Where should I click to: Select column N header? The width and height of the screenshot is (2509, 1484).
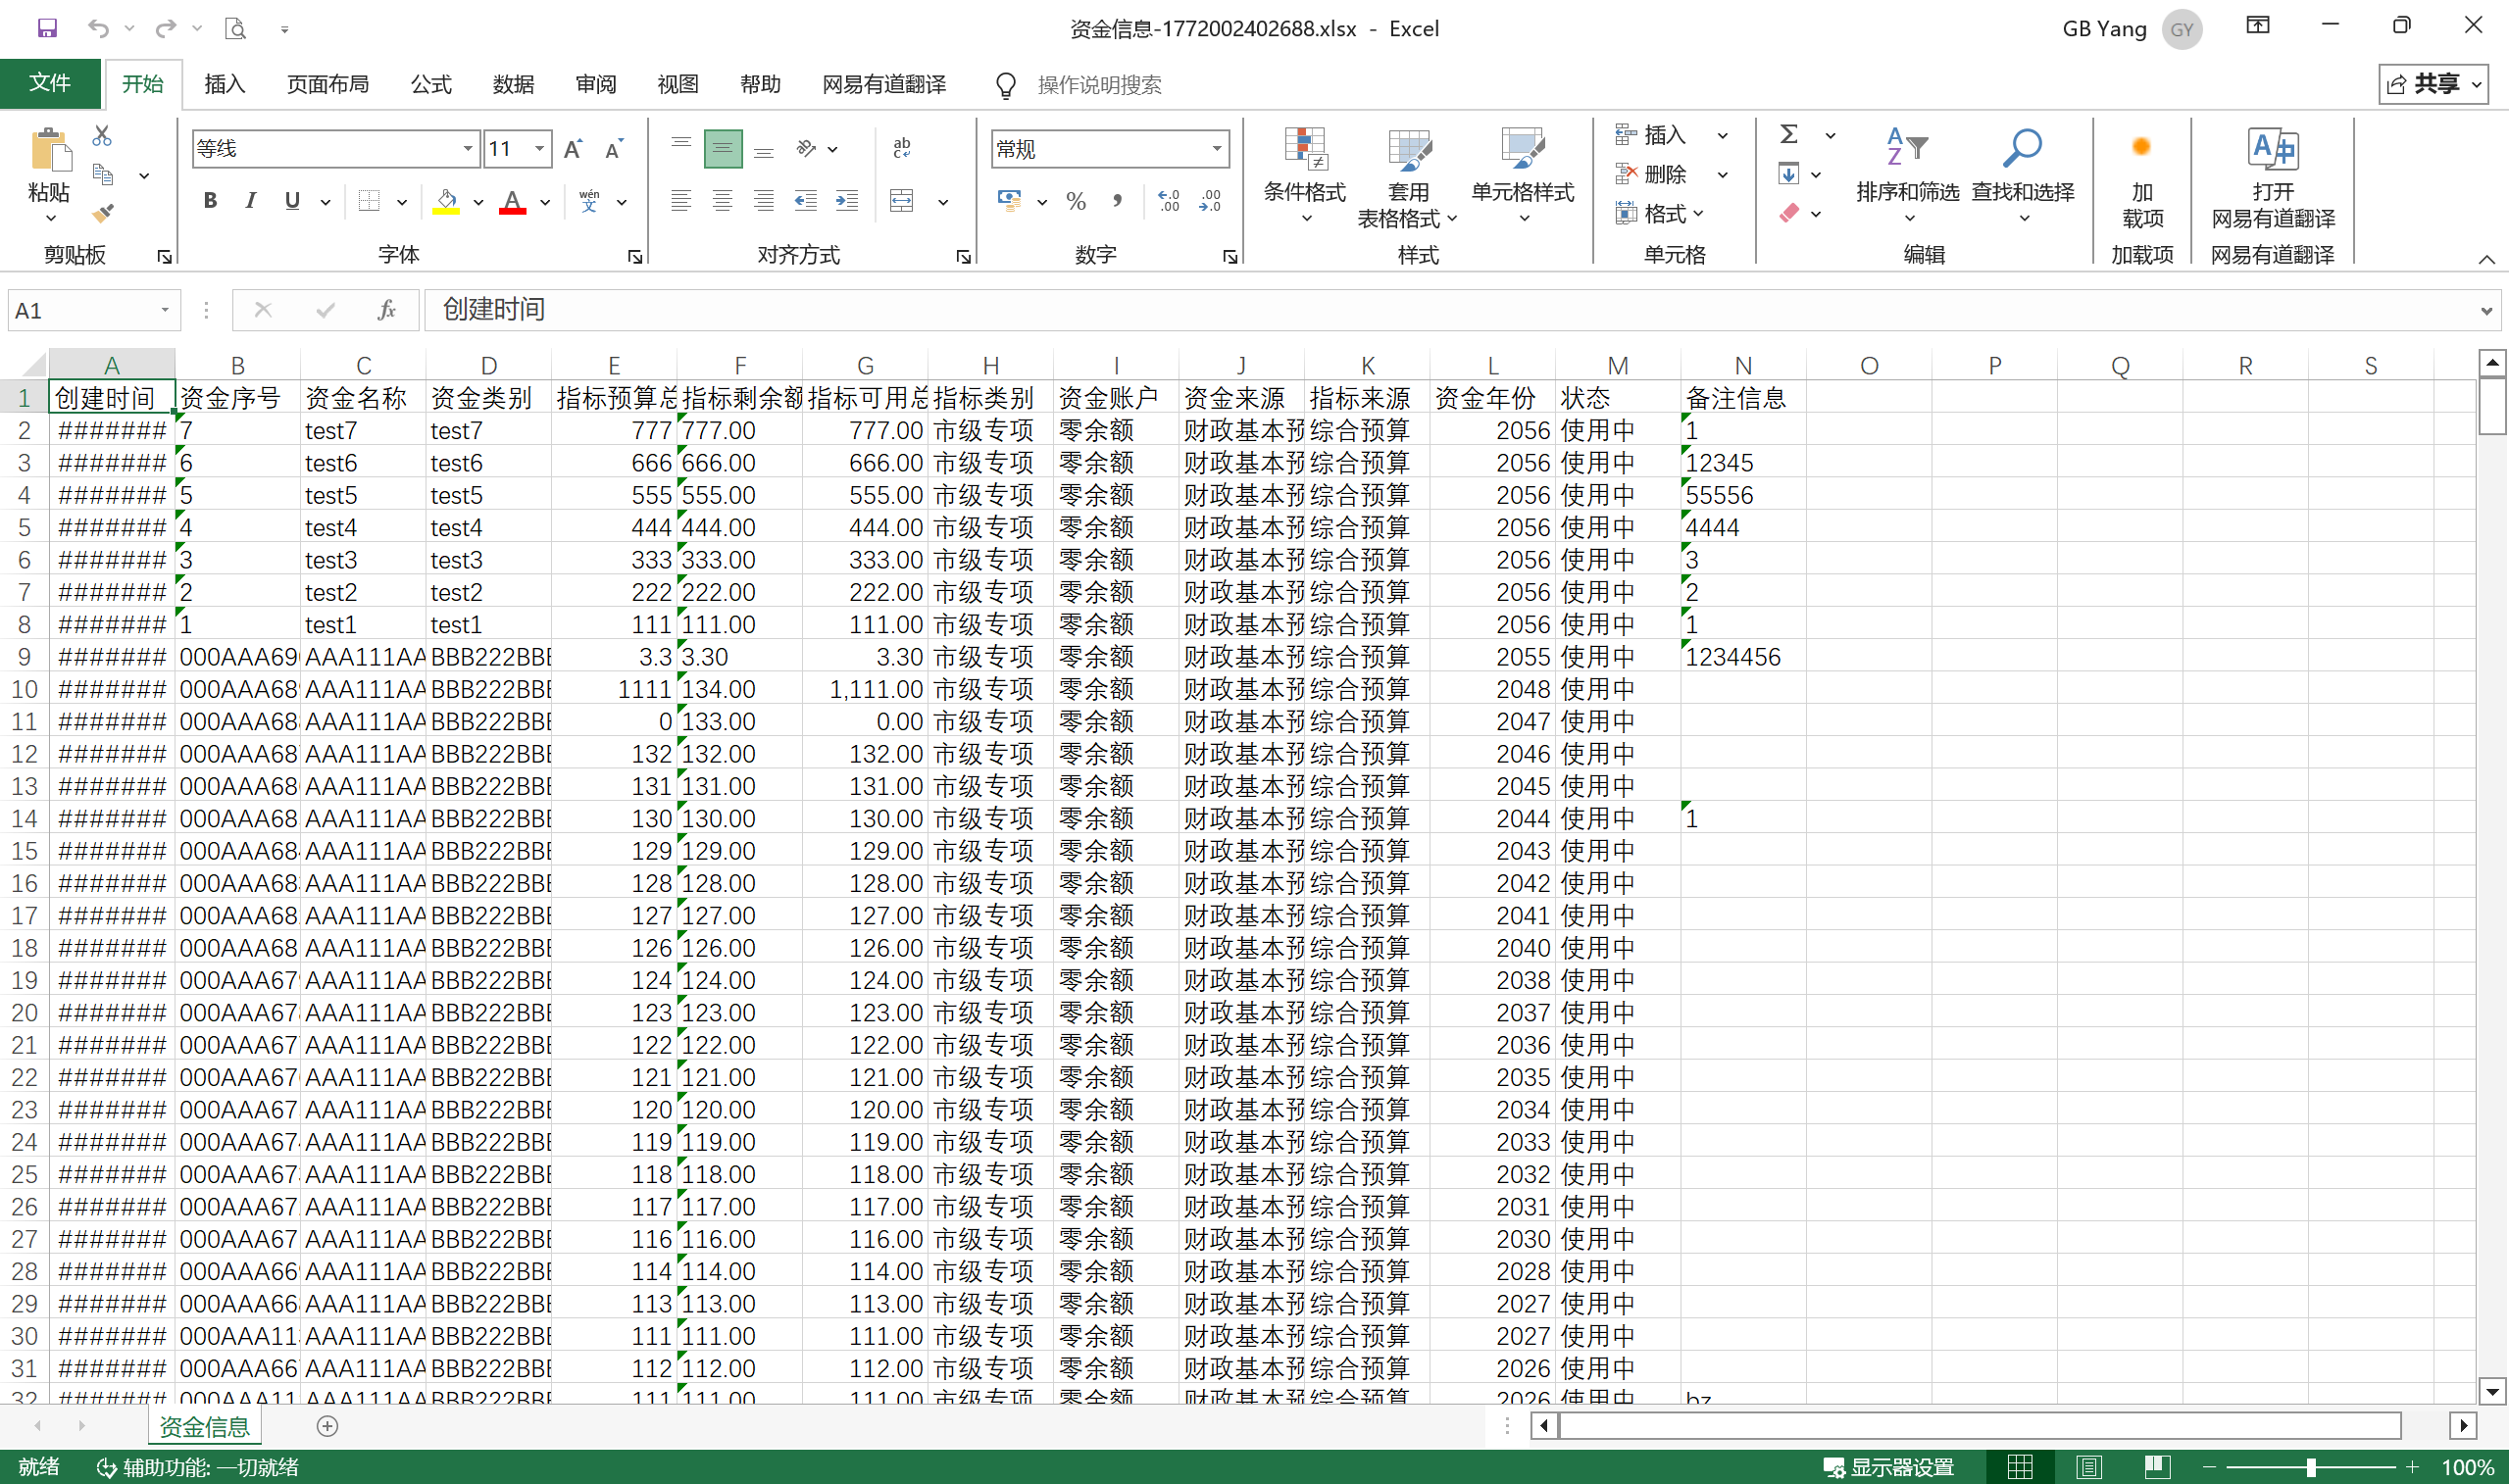pos(1743,365)
